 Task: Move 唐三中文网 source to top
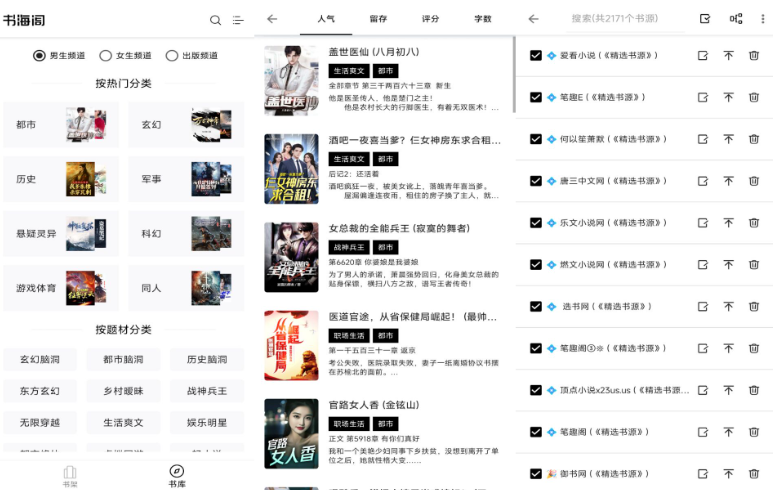point(729,181)
